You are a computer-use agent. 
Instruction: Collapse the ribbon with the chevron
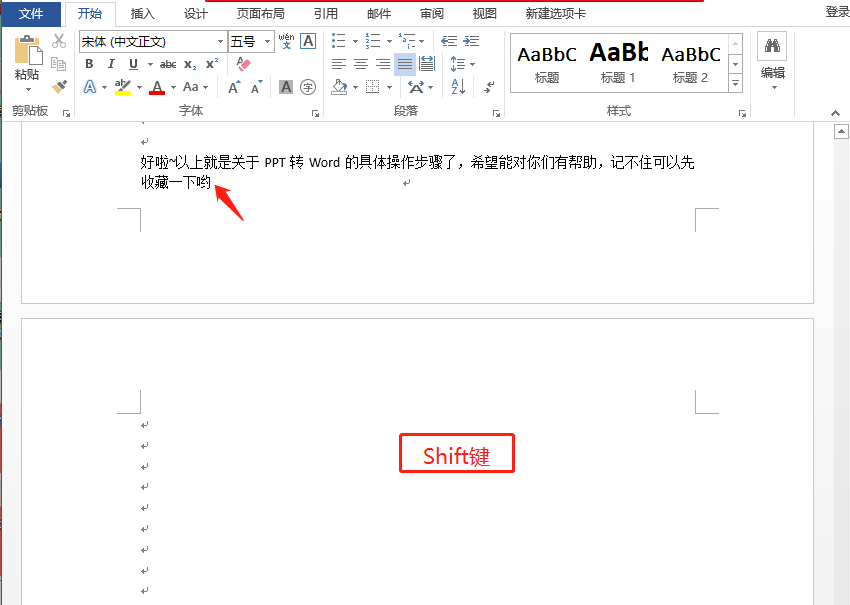pos(835,113)
